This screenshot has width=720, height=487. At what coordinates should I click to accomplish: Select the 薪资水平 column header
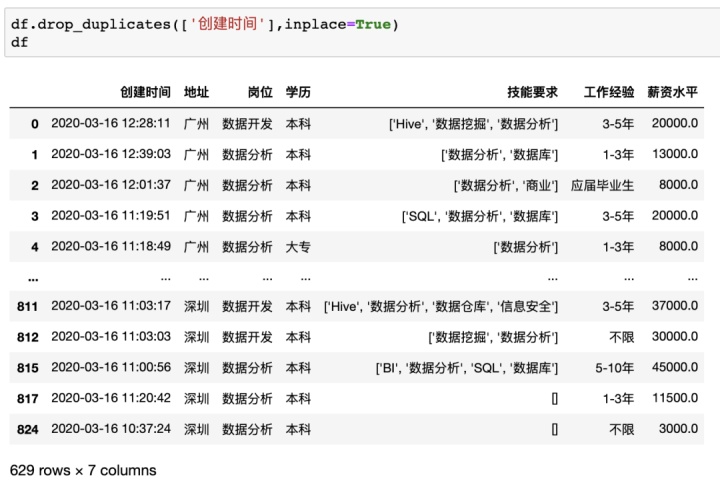coord(673,92)
